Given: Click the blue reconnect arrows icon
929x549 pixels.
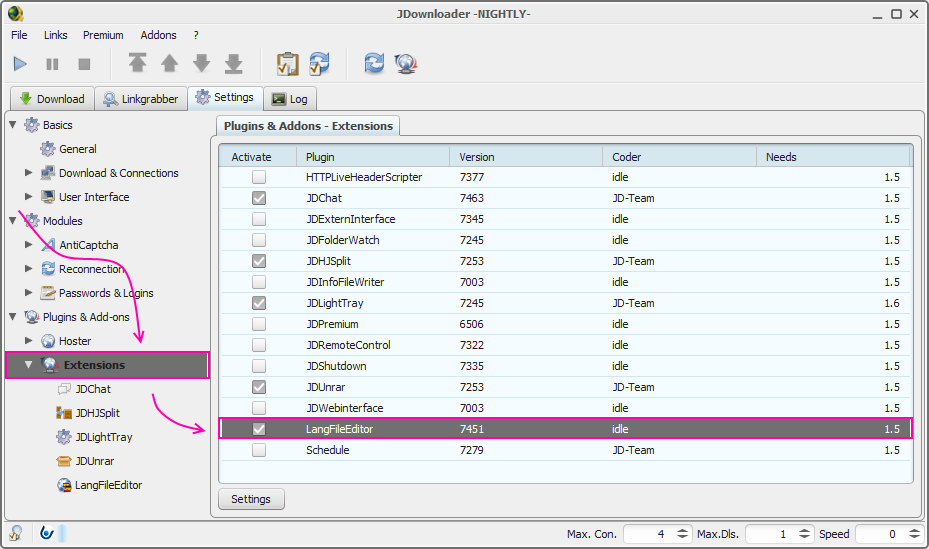Looking at the screenshot, I should [x=374, y=63].
